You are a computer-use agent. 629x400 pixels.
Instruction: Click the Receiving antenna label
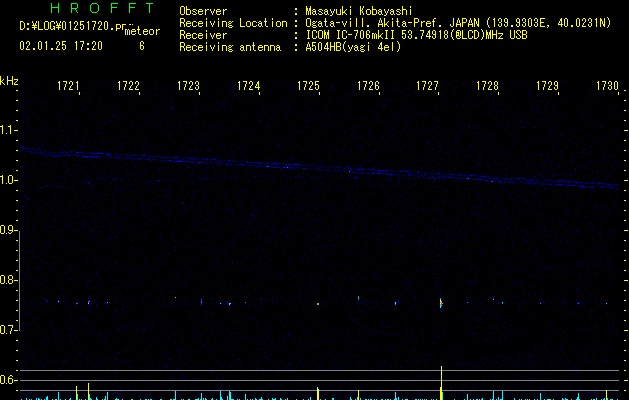pos(230,47)
